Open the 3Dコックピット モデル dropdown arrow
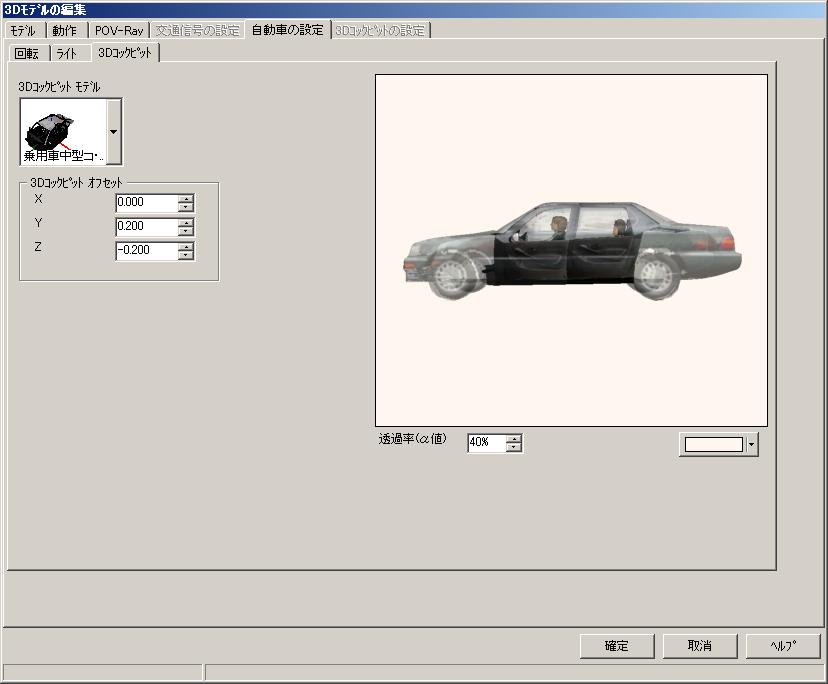 click(113, 131)
